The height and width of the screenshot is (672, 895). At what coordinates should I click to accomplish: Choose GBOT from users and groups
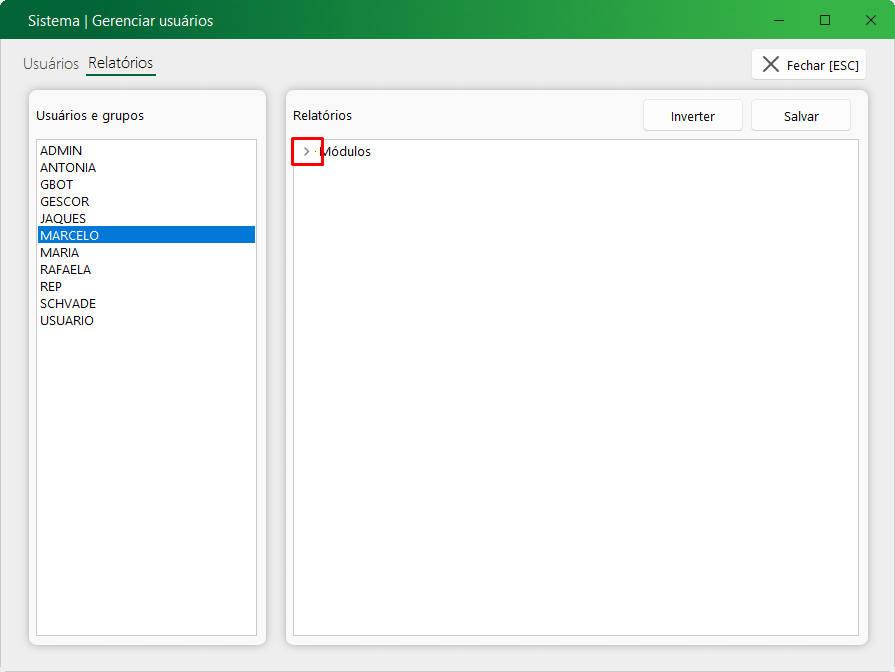pyautogui.click(x=56, y=185)
